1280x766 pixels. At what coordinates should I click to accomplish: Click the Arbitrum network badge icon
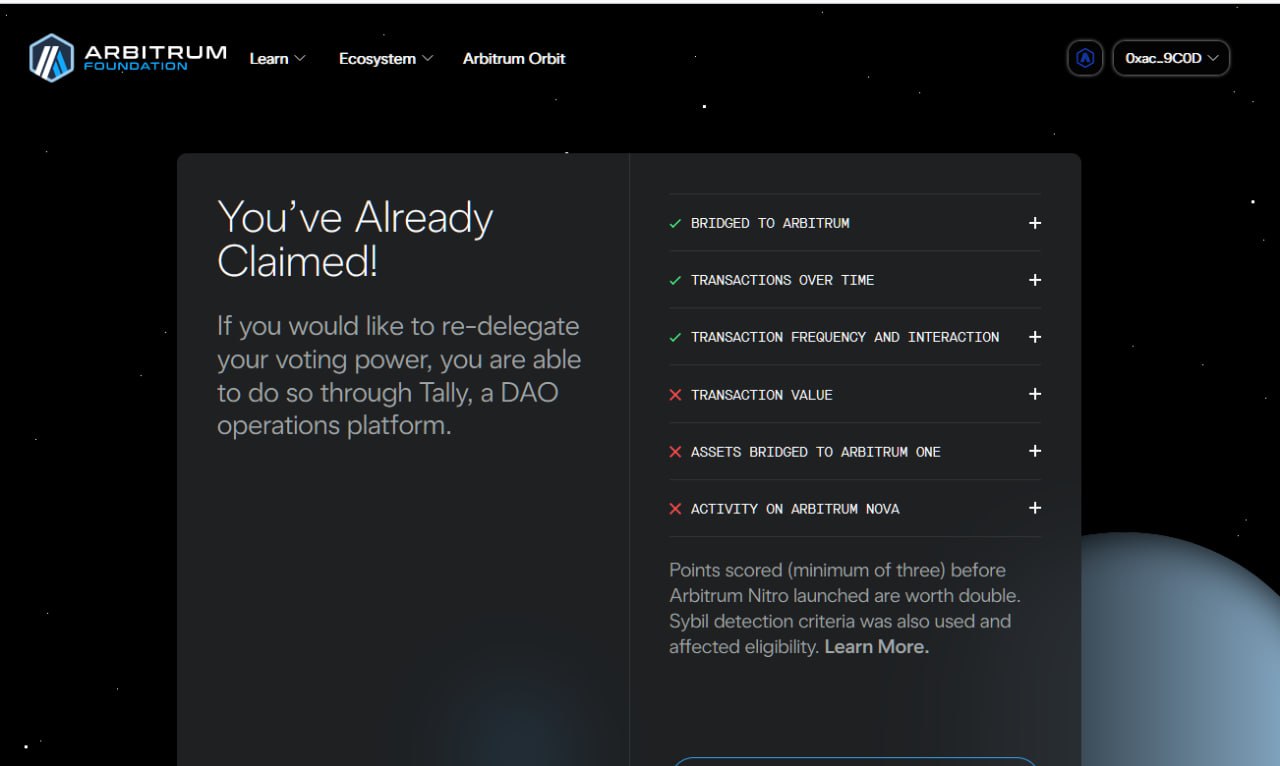[x=1085, y=58]
